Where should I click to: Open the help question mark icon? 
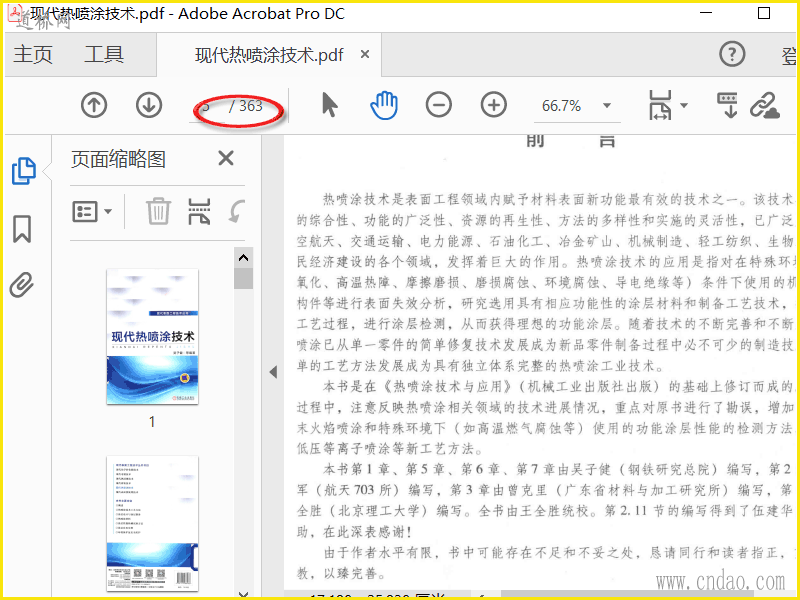click(732, 54)
